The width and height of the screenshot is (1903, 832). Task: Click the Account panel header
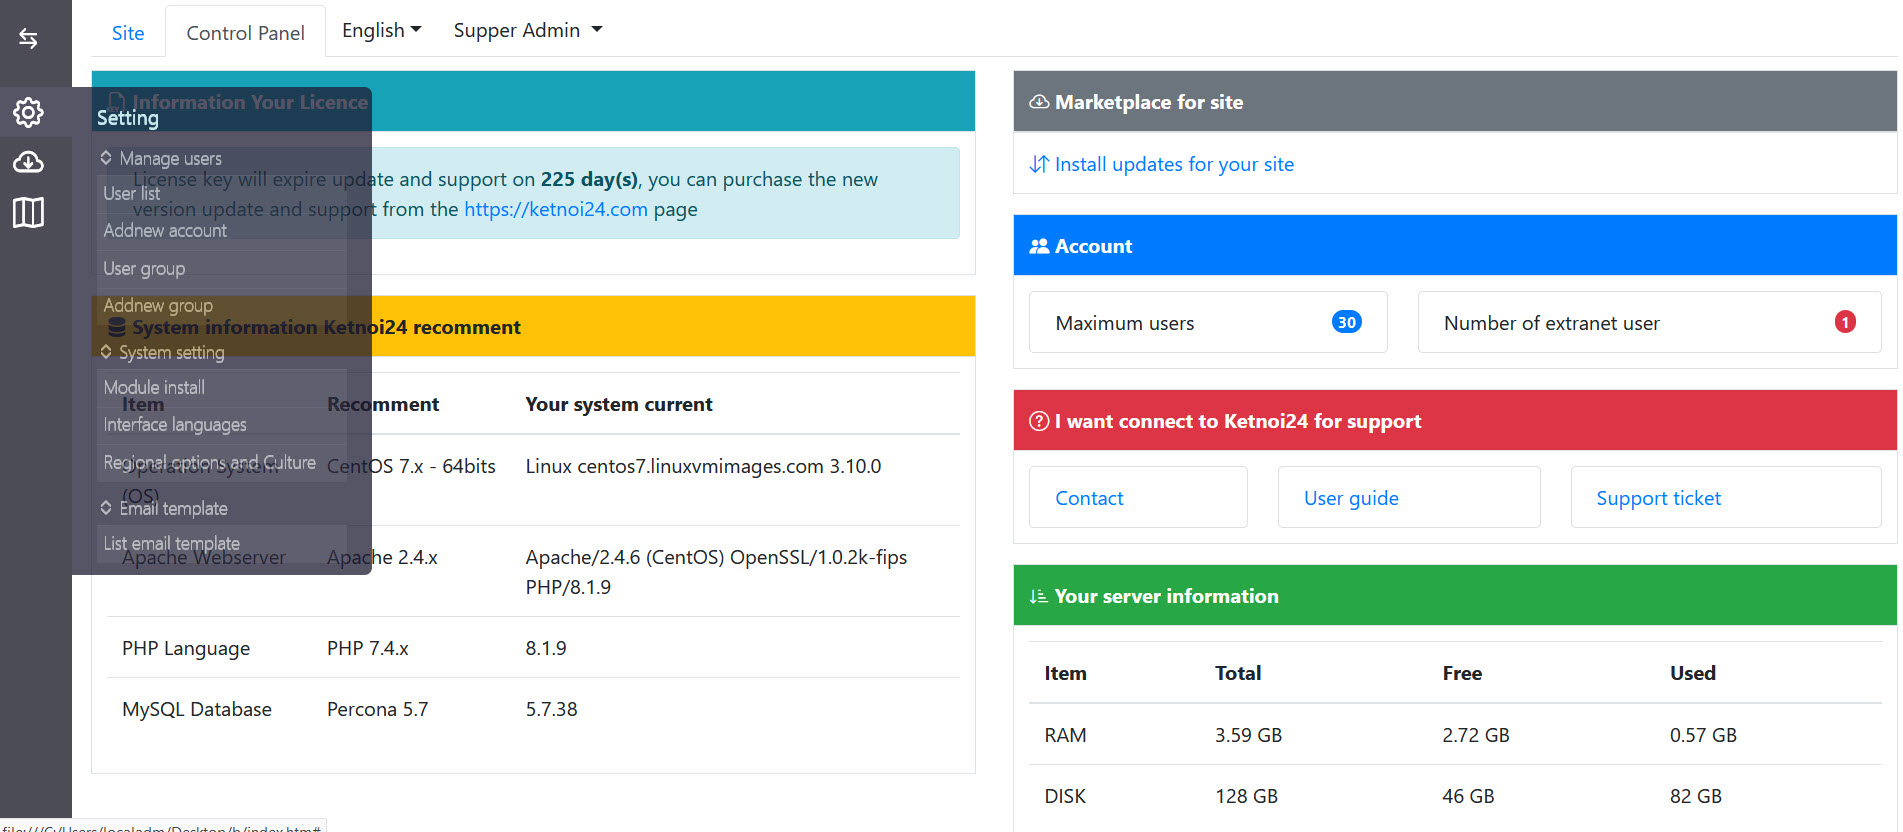[x=1455, y=246]
